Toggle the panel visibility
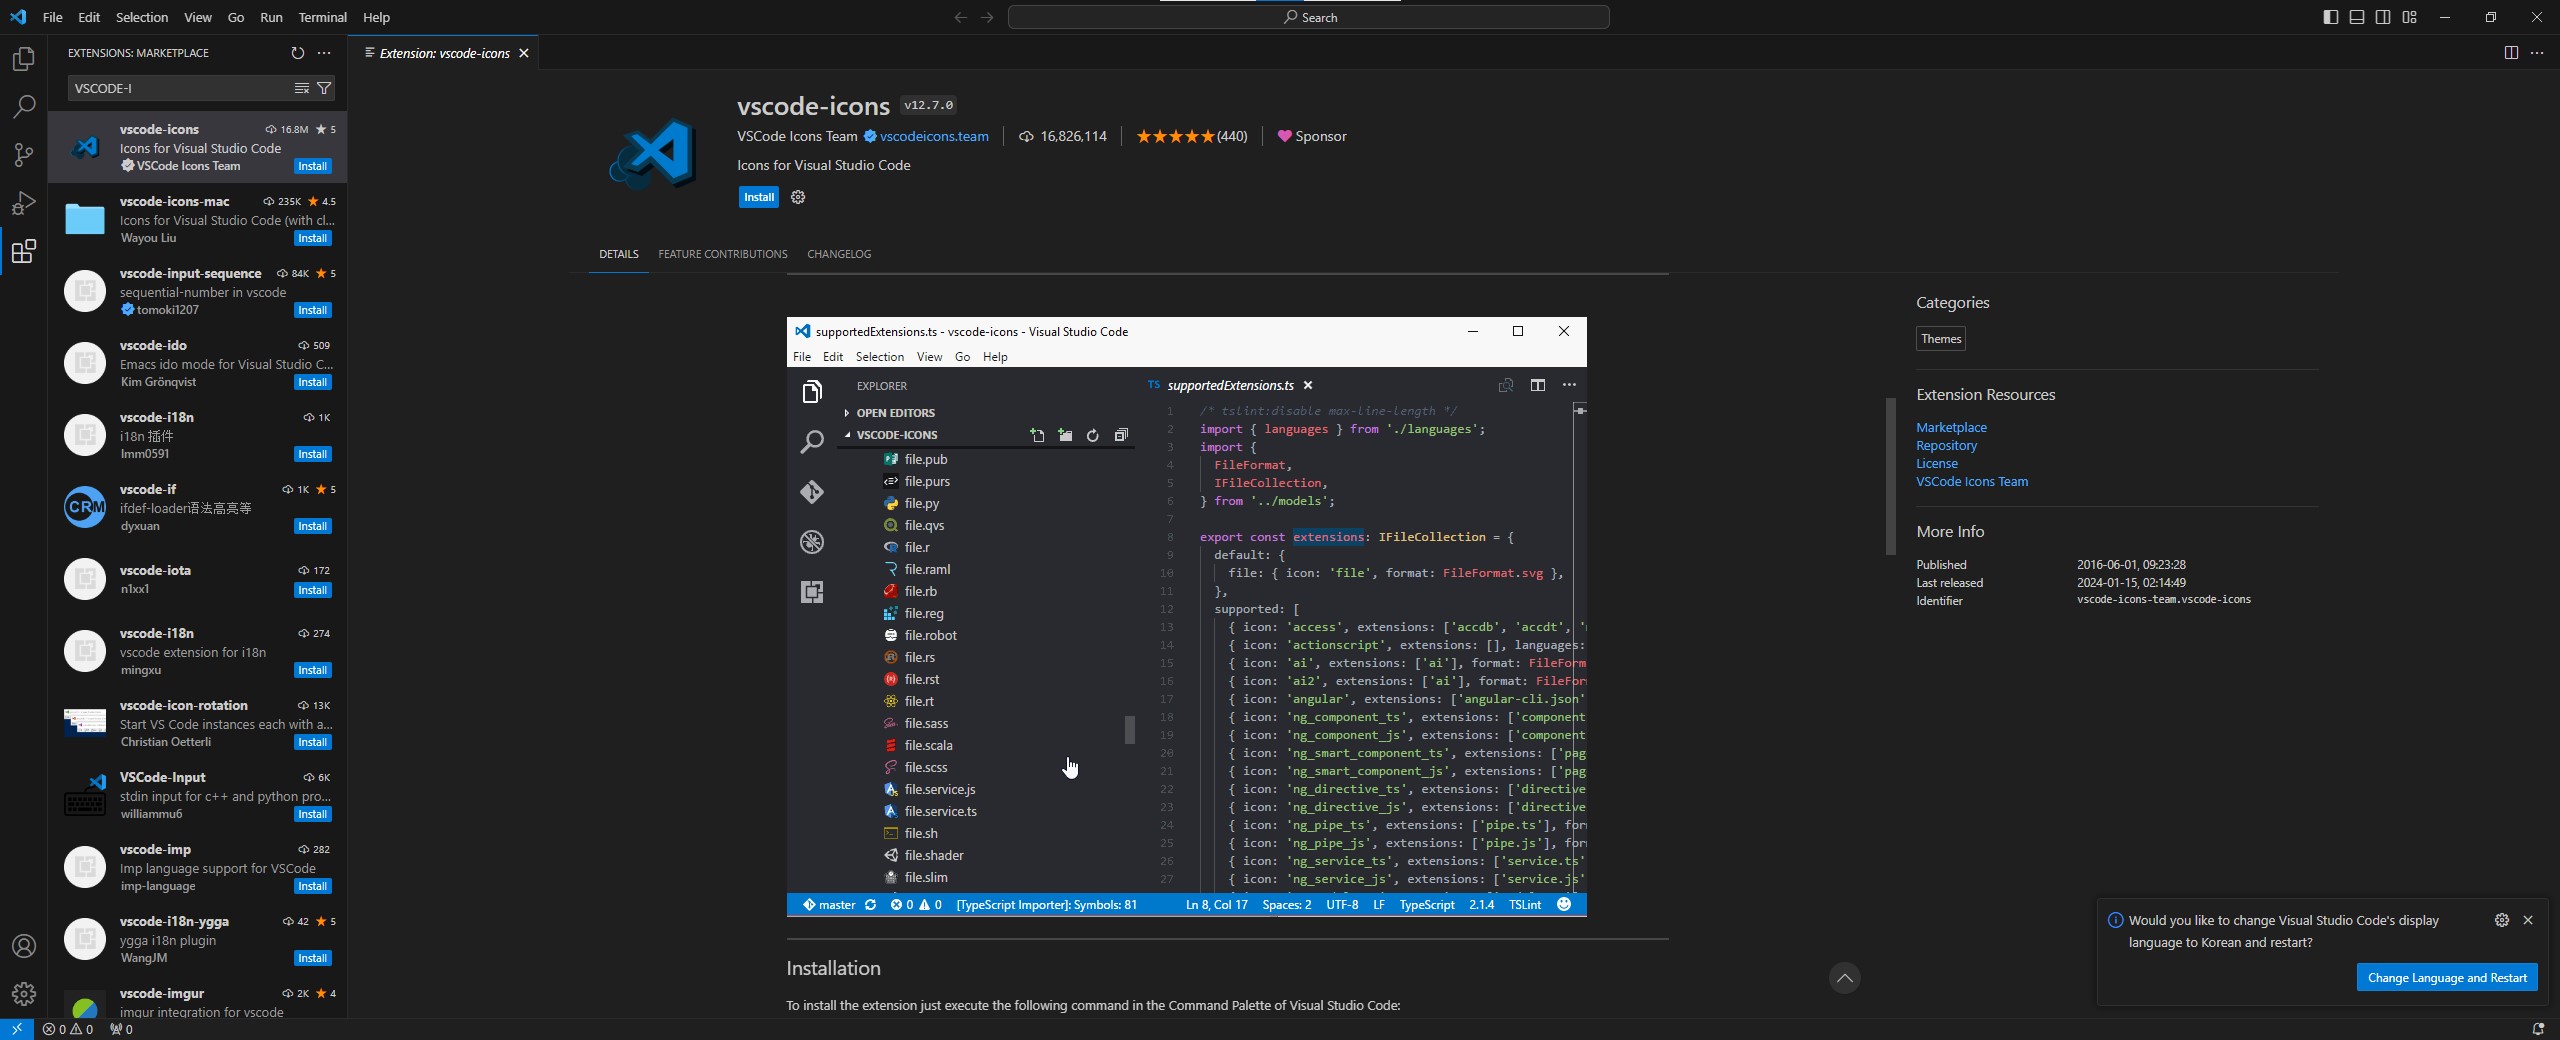Image resolution: width=2560 pixels, height=1040 pixels. tap(2356, 17)
